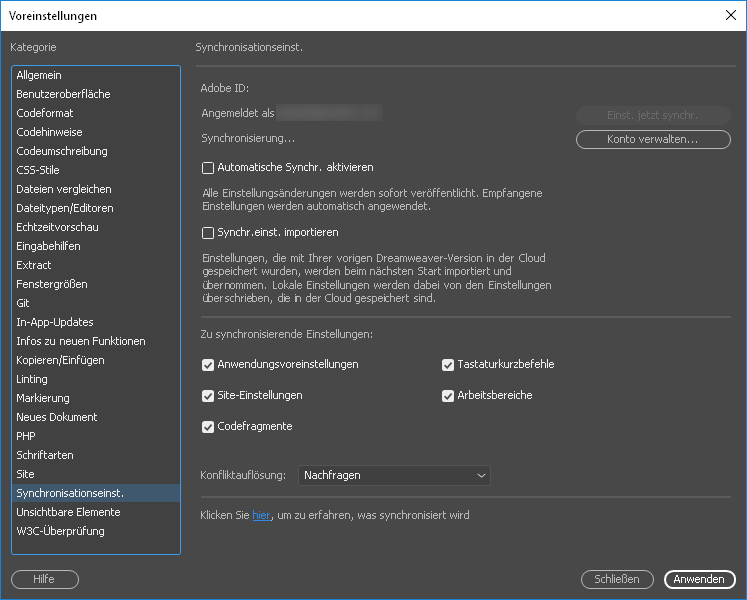Select Markierung category
Image resolution: width=747 pixels, height=600 pixels.
(96, 398)
